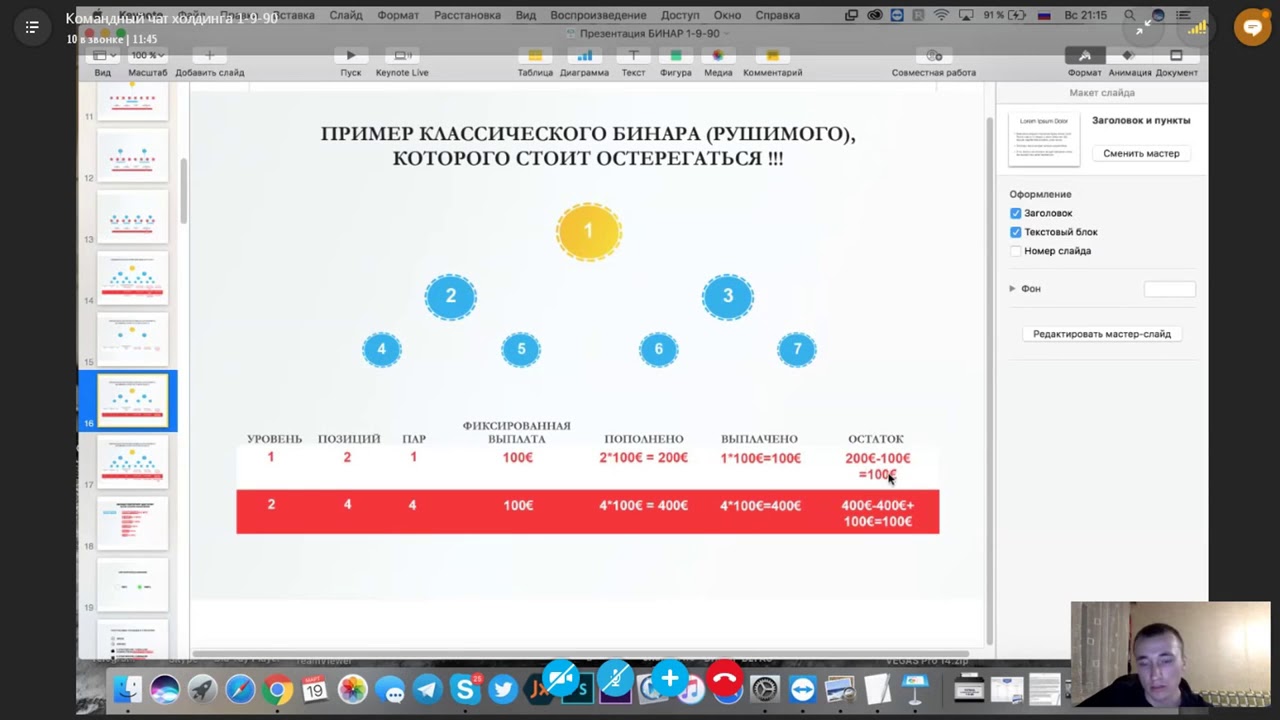The image size is (1280, 720).
Task: Click the ФИКСИРОВАННАЯ ВЫПЛАТА column header
Action: click(x=517, y=432)
